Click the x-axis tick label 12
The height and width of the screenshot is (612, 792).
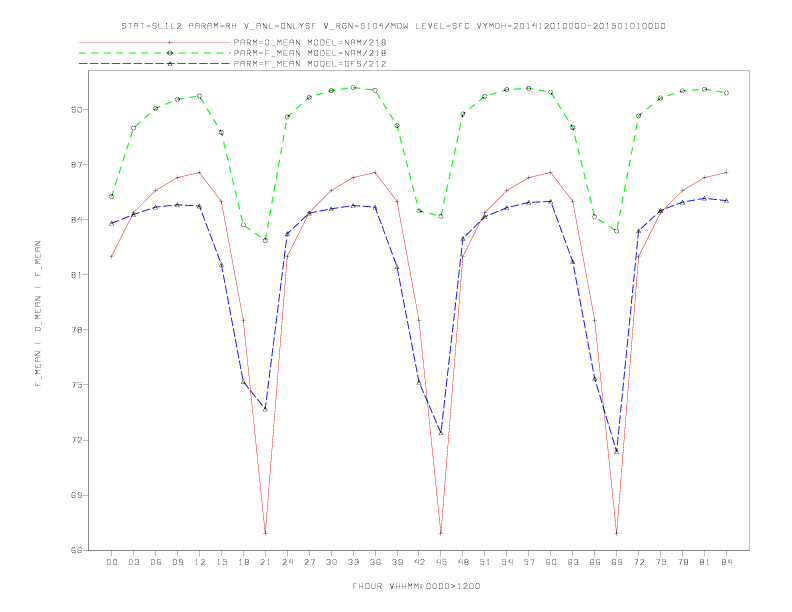pos(200,562)
